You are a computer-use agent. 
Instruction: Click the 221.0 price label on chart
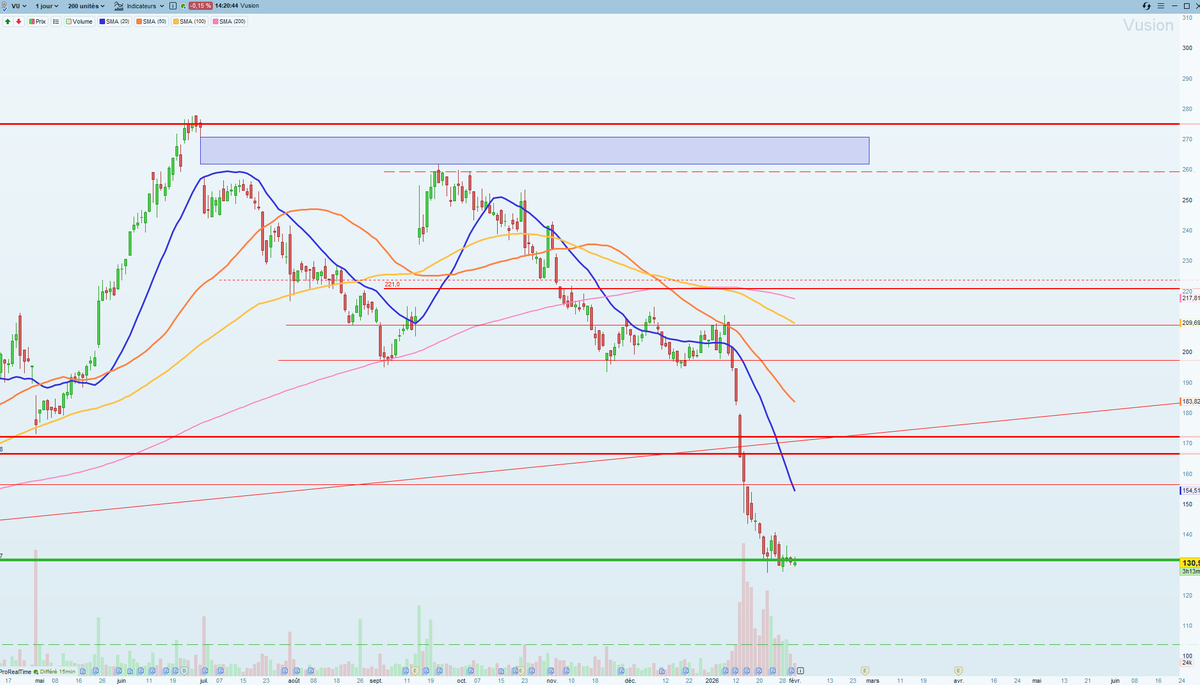tap(393, 285)
